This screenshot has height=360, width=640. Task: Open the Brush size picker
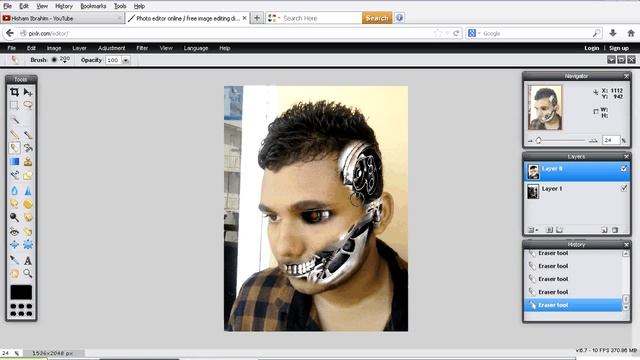tap(60, 60)
